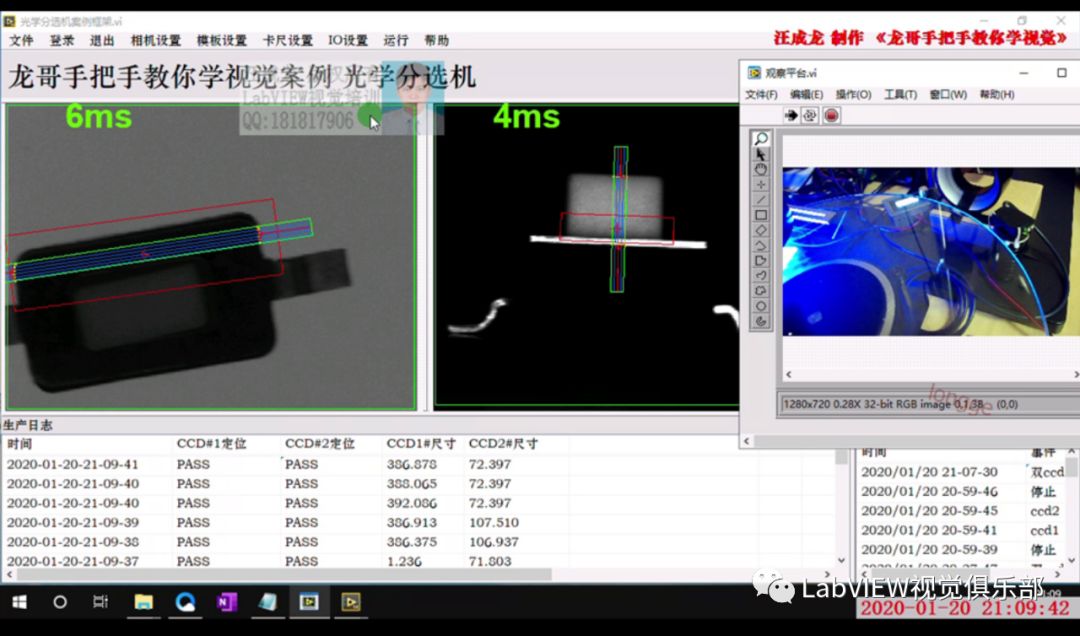
Task: Click the CCD#2定位 column header
Action: (320, 444)
